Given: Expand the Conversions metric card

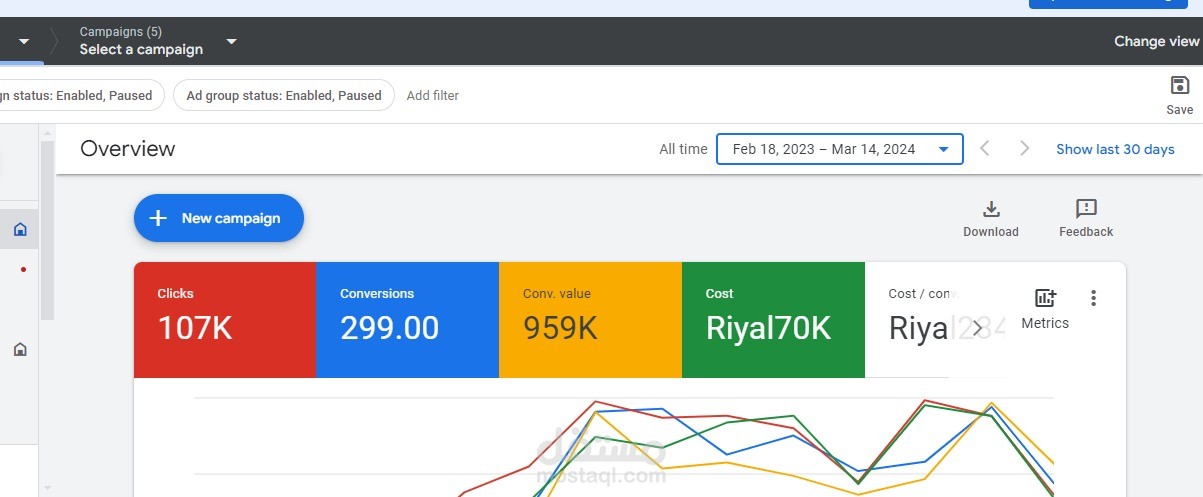Looking at the screenshot, I should tap(407, 320).
